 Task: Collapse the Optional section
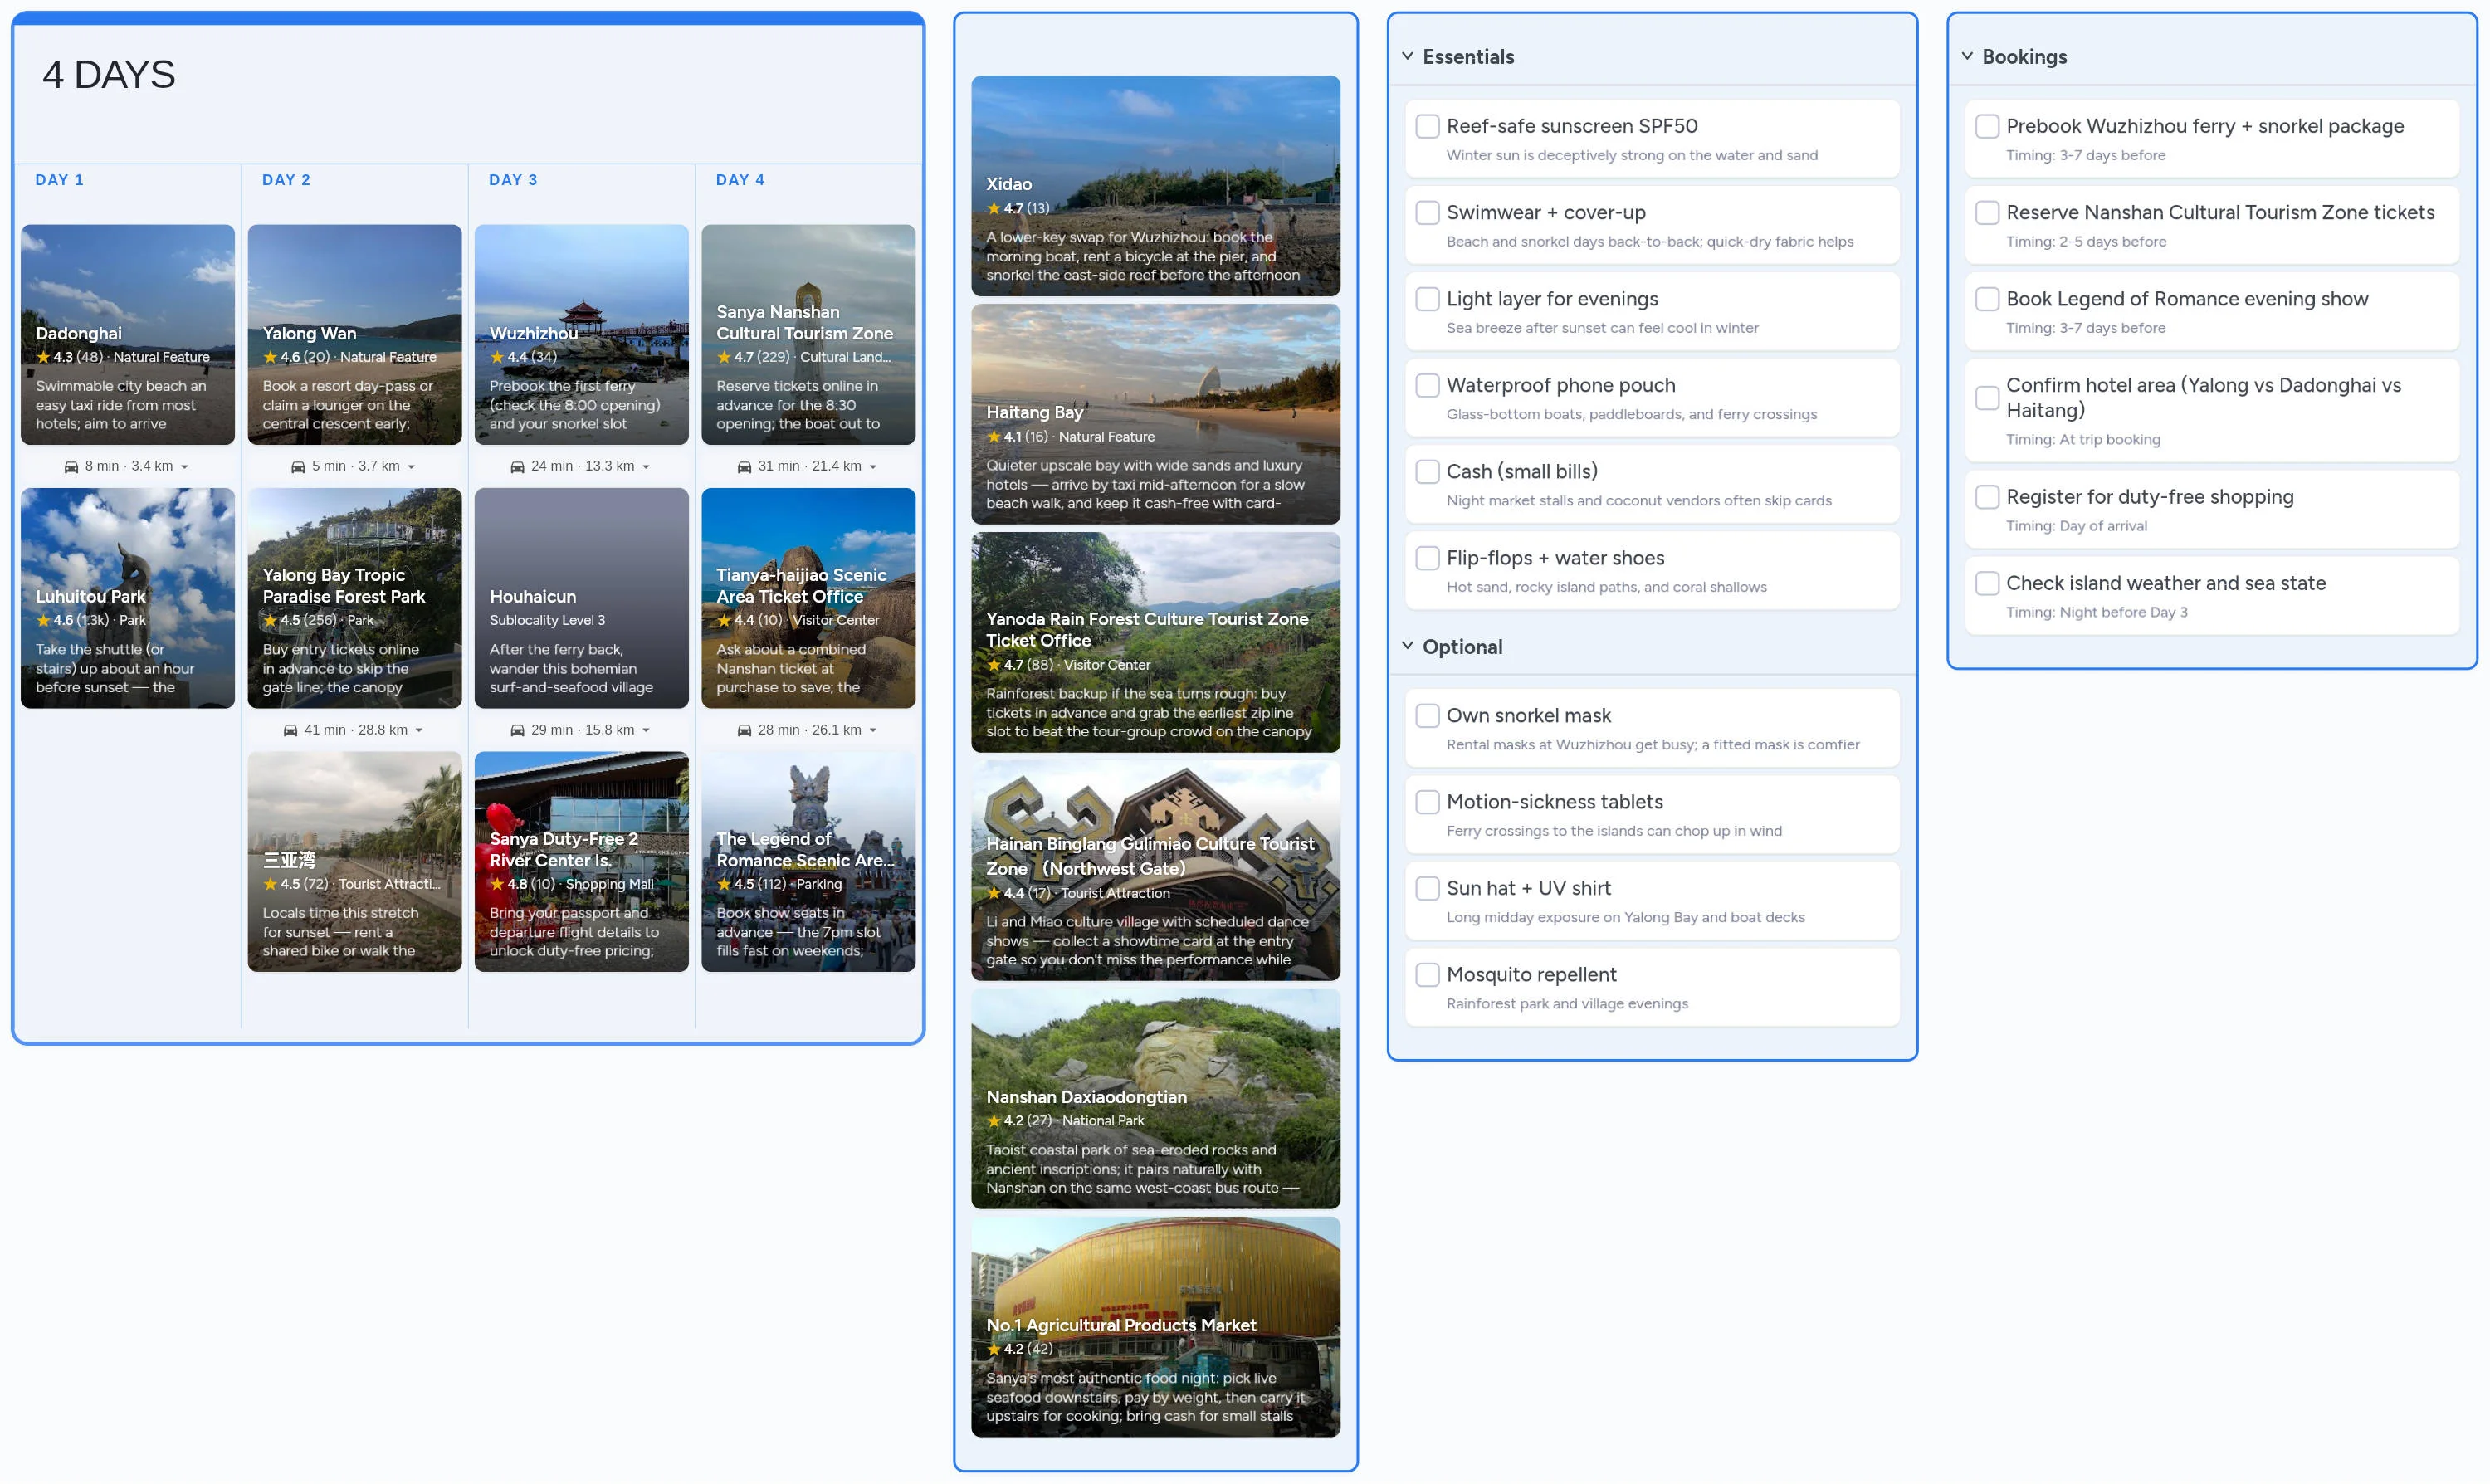point(1408,646)
